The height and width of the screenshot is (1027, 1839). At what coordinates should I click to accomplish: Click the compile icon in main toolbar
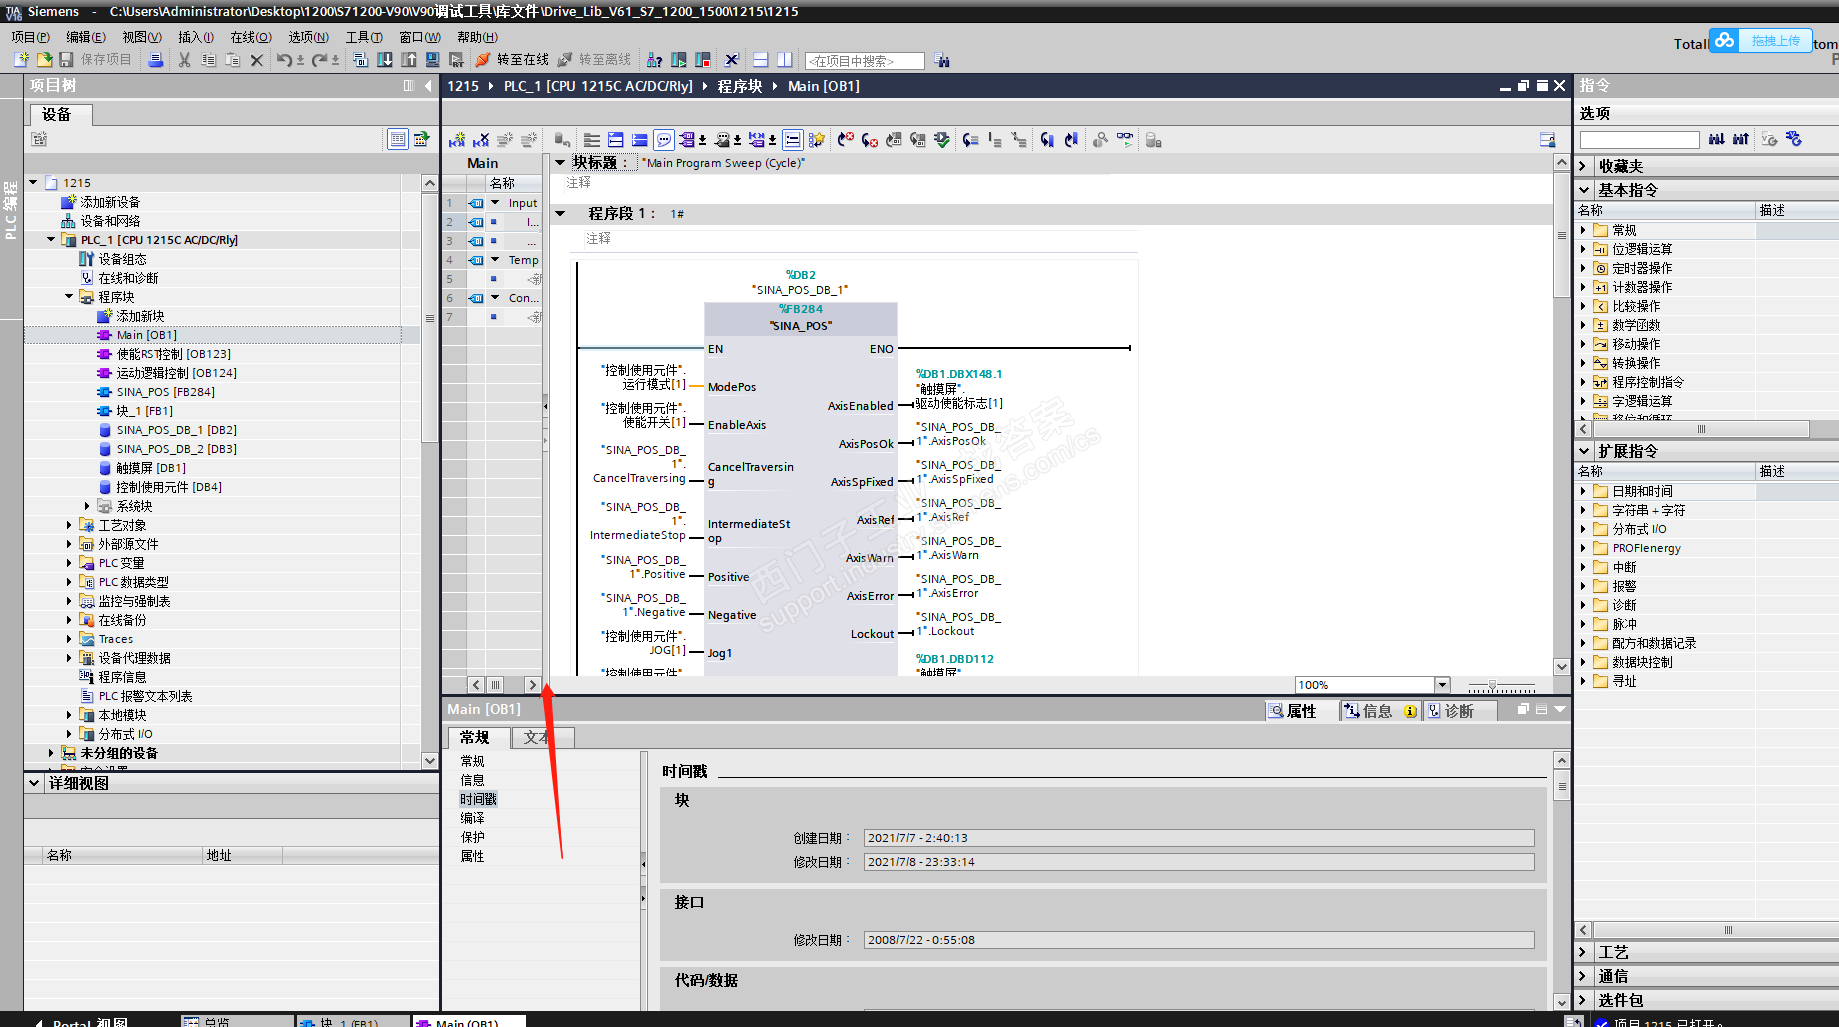(x=360, y=60)
